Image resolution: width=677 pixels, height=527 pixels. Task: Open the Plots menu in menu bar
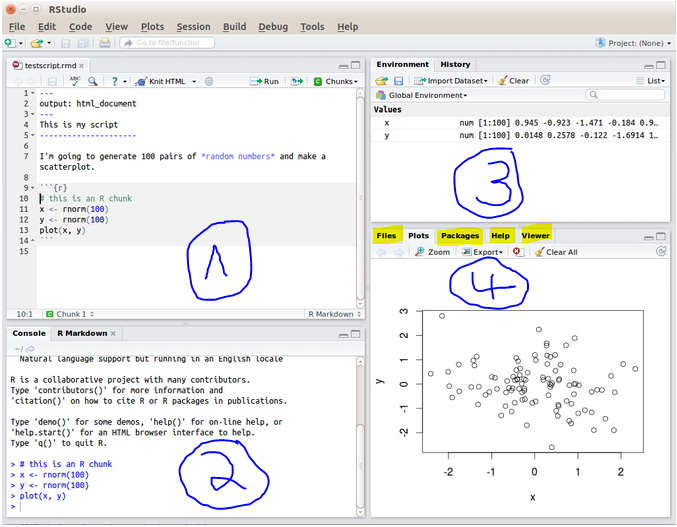point(152,27)
